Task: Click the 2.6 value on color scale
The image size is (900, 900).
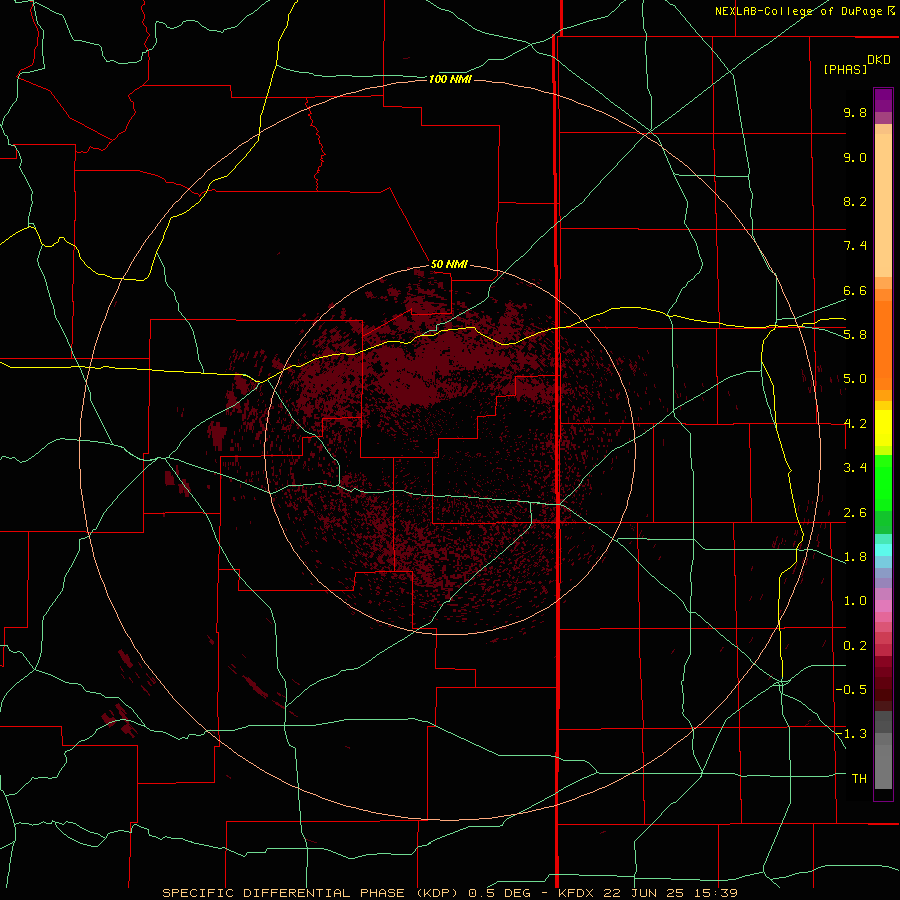Action: tap(855, 513)
